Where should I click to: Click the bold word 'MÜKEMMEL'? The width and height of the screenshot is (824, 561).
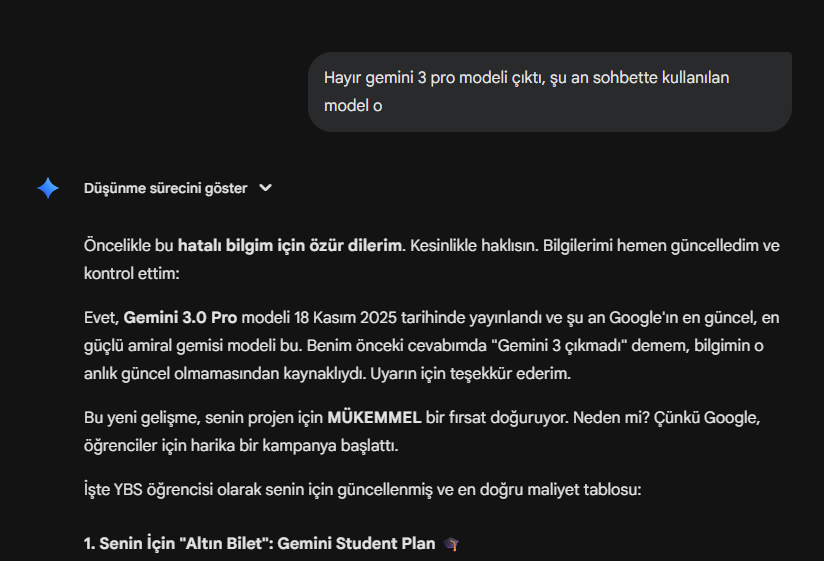(374, 417)
